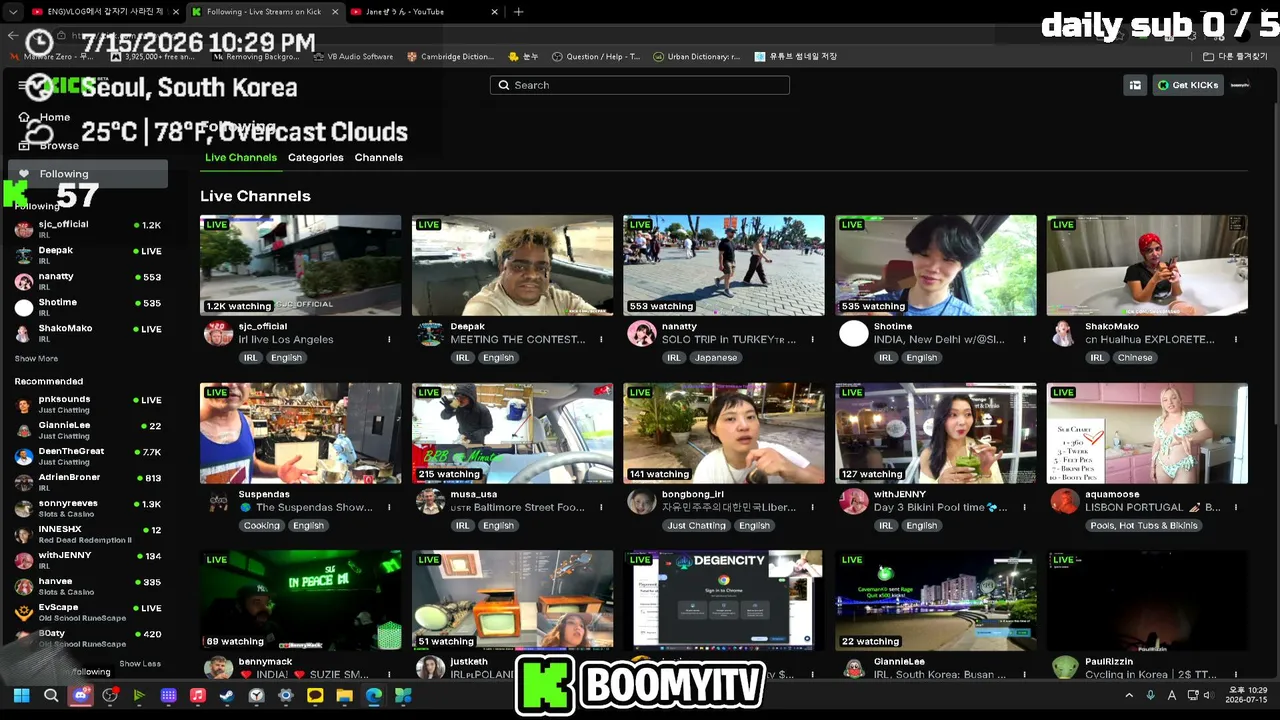This screenshot has width=1280, height=720.
Task: Open Windows taskbar search
Action: pyautogui.click(x=51, y=696)
